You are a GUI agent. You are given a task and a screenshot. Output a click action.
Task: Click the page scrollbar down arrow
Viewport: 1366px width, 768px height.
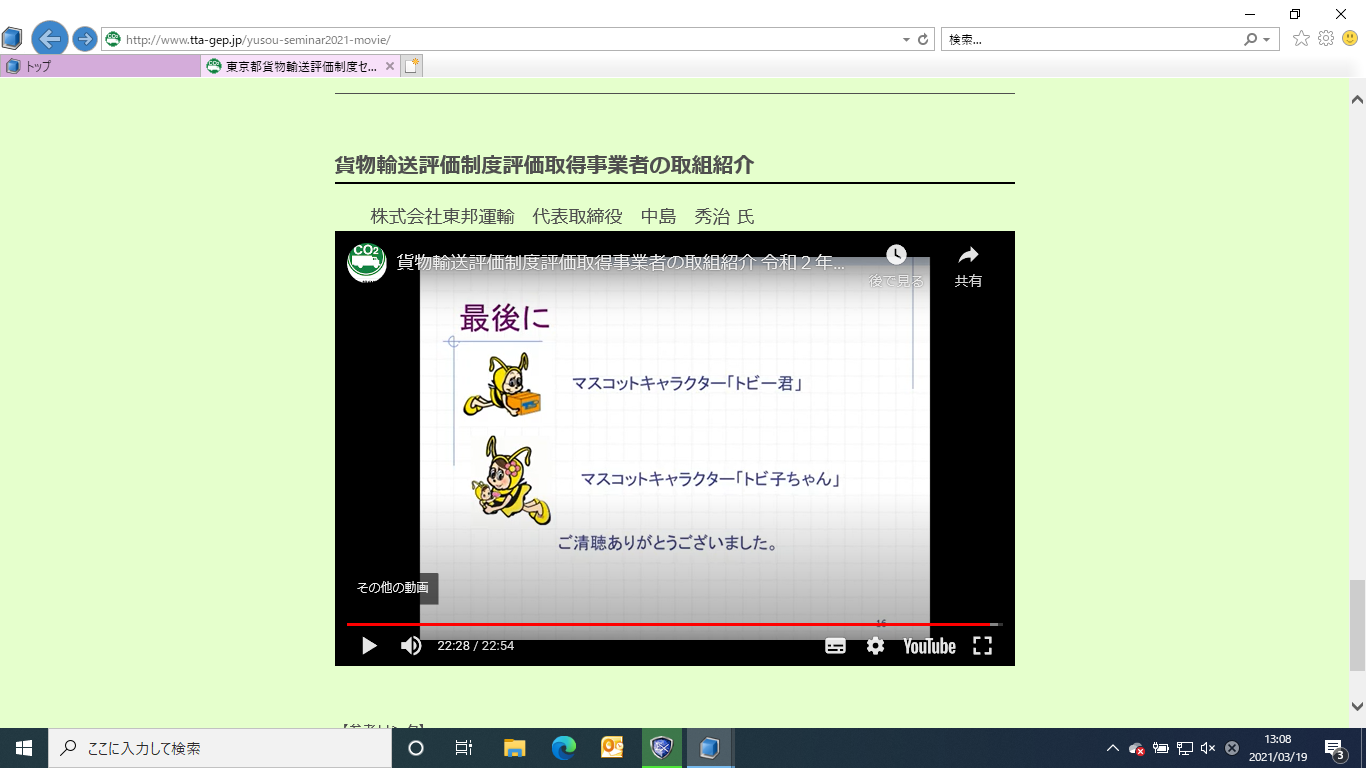(1357, 706)
